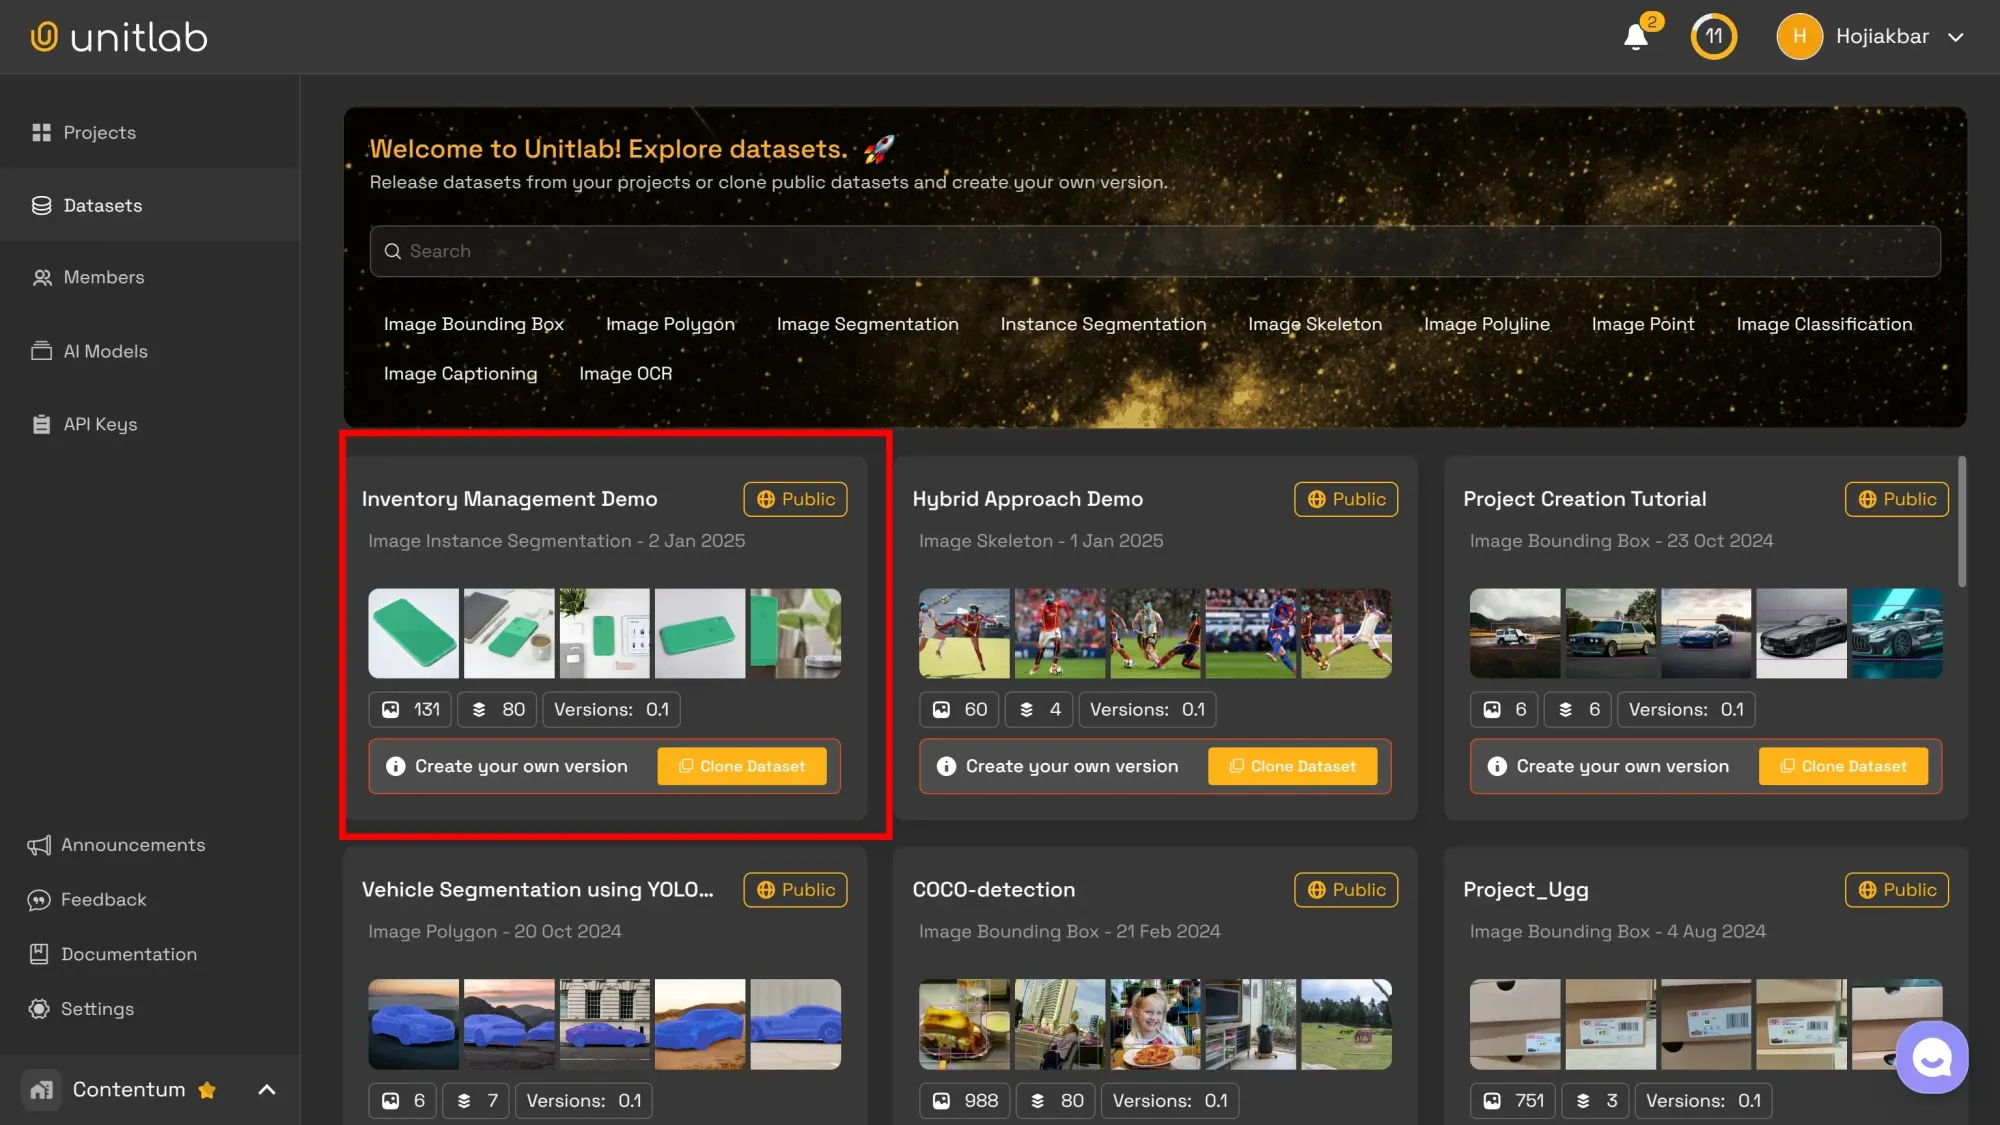Click the datasets list vertical scrollbar

coord(1961,522)
